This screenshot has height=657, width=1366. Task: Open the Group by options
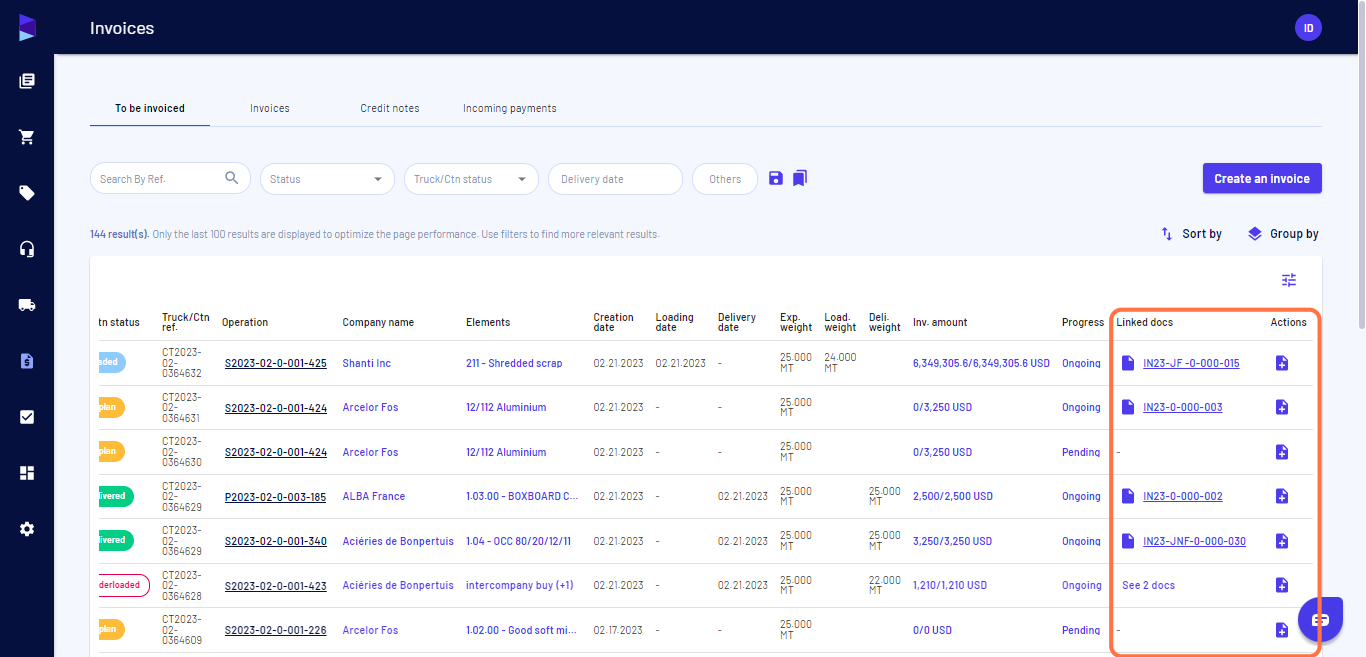coord(1283,234)
